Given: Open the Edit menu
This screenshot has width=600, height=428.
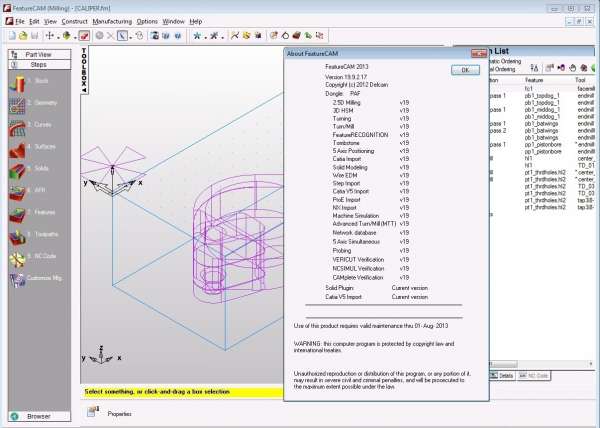Looking at the screenshot, I should [34, 21].
